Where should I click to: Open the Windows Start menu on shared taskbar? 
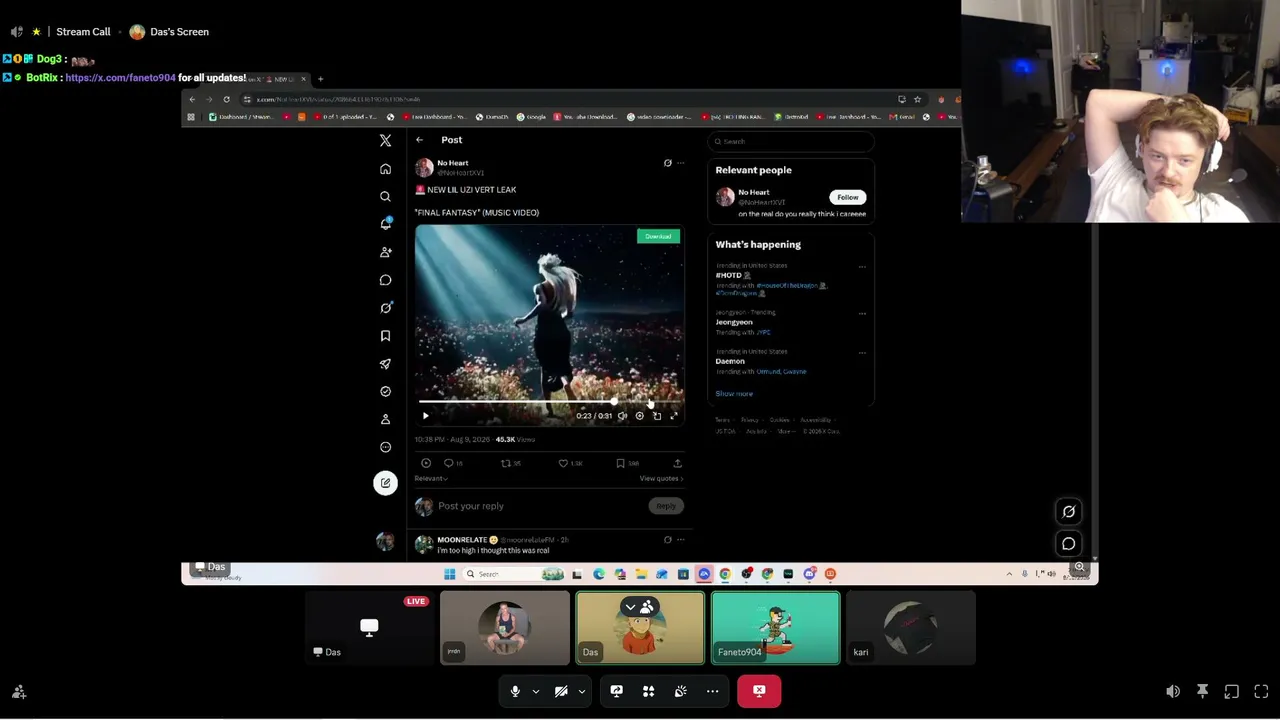tap(449, 574)
